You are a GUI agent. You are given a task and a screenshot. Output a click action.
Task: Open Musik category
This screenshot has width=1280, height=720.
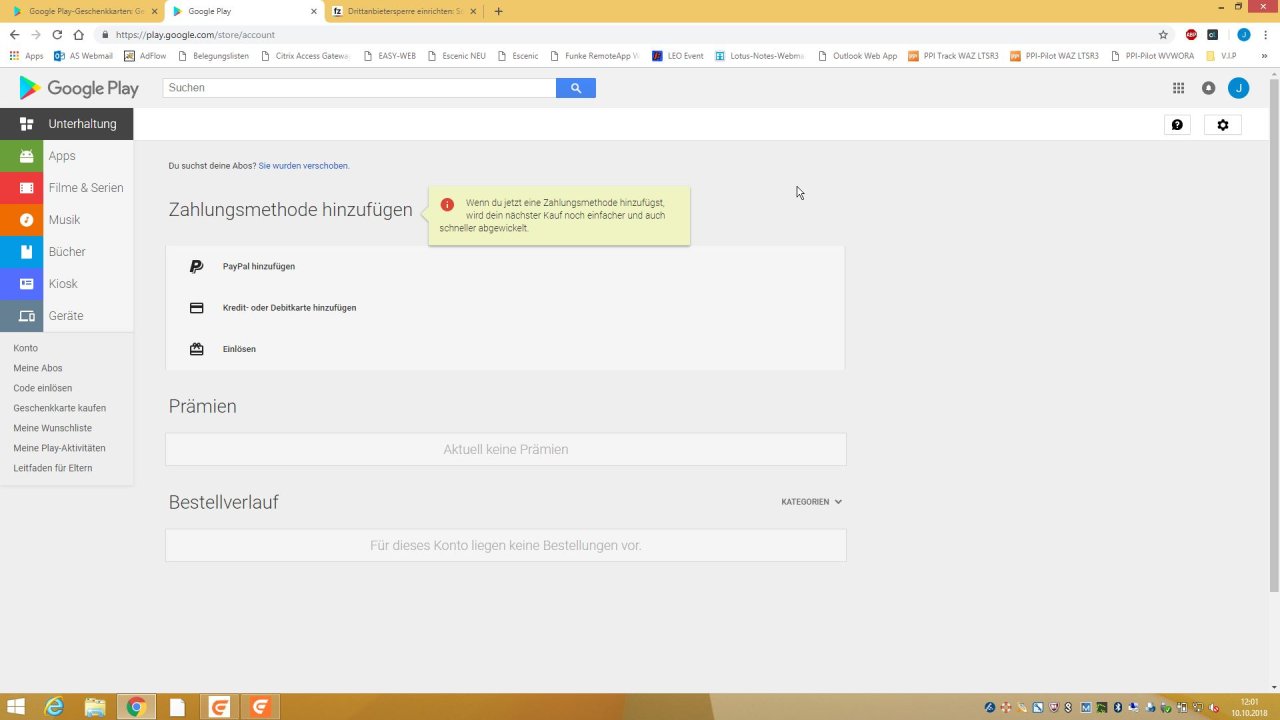[x=66, y=220]
